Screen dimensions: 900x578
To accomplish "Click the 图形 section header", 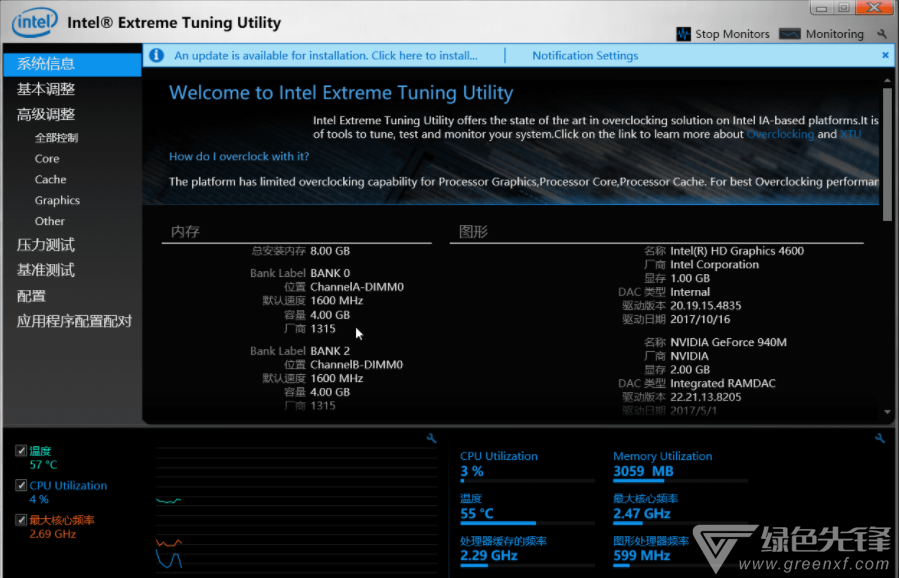I will click(474, 232).
